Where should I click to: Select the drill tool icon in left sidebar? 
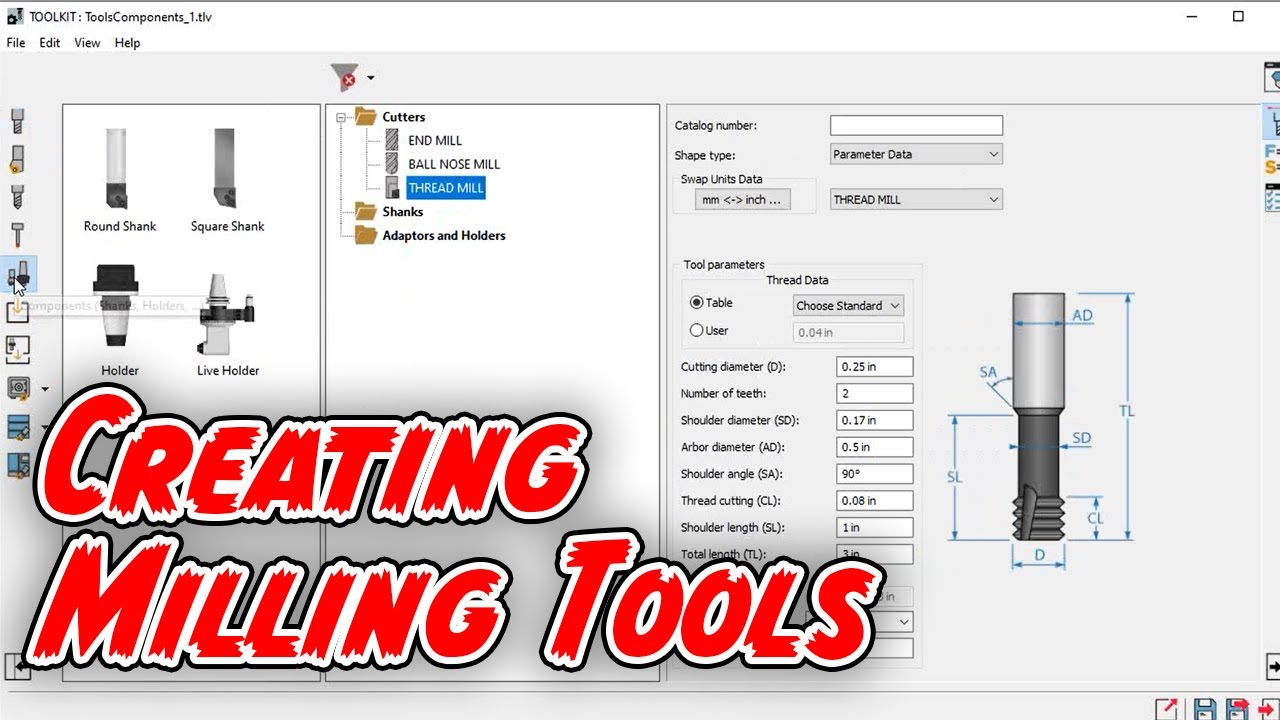(17, 197)
